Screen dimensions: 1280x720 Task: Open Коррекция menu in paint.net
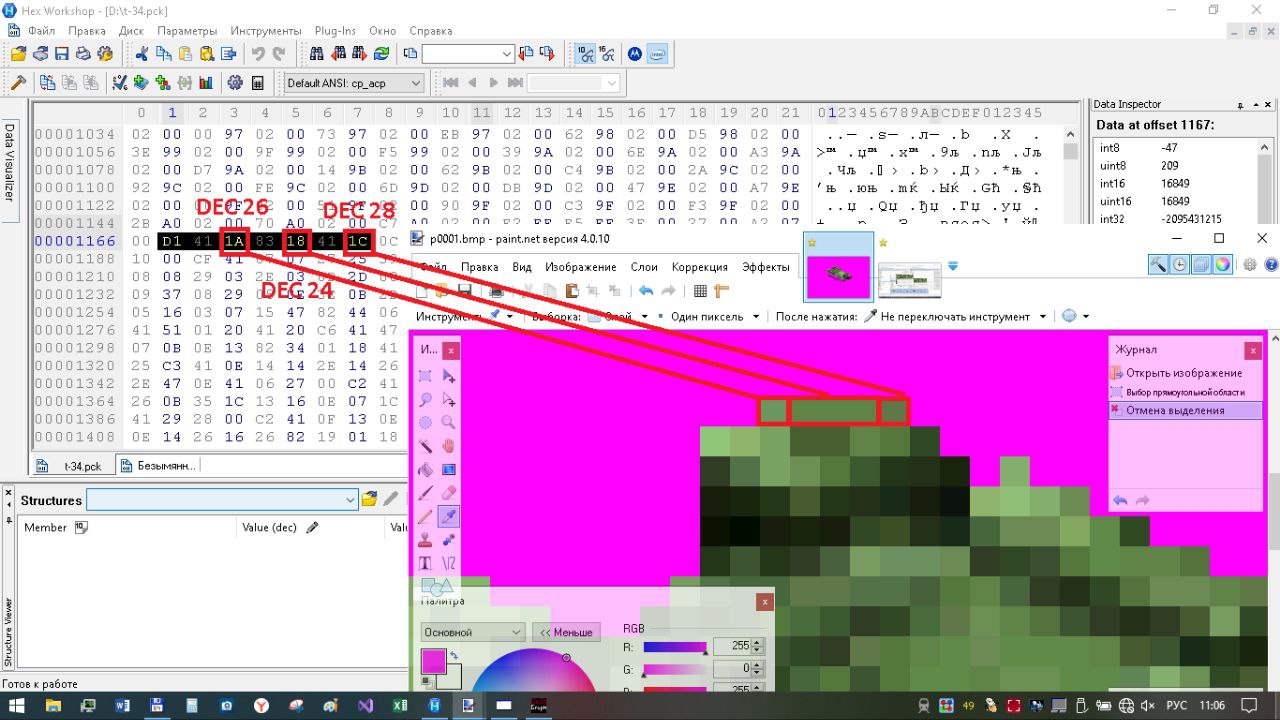(x=699, y=267)
